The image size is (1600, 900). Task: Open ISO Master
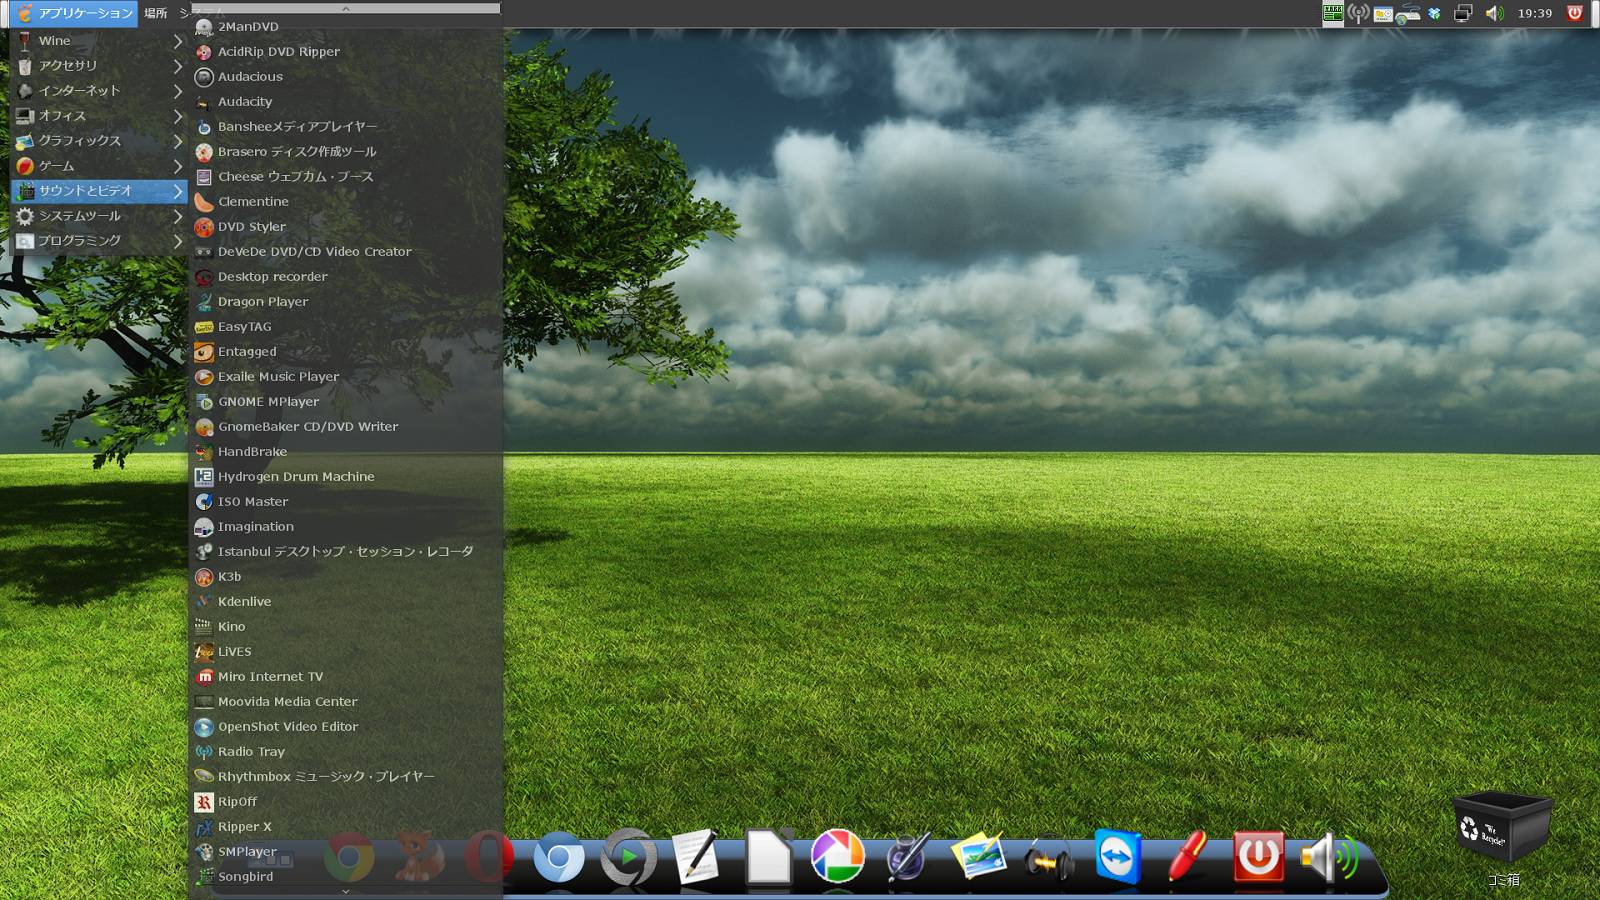point(346,502)
